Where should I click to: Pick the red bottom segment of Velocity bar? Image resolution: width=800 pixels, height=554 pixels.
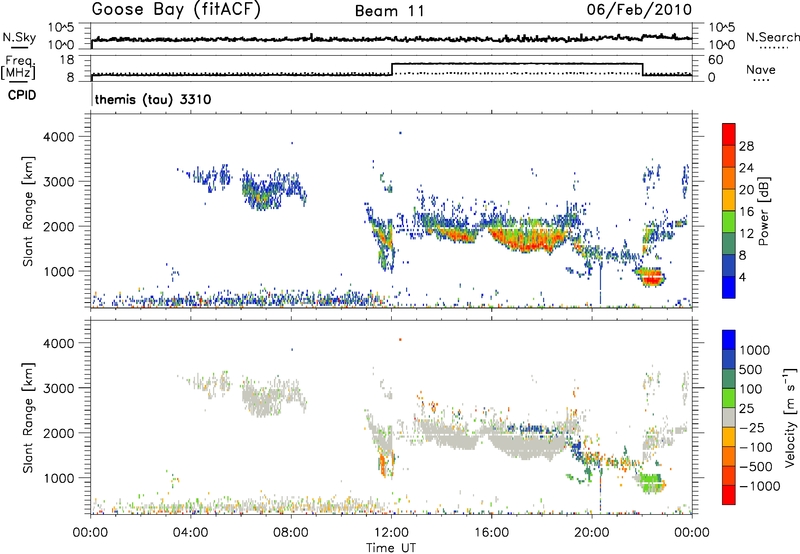tap(729, 495)
